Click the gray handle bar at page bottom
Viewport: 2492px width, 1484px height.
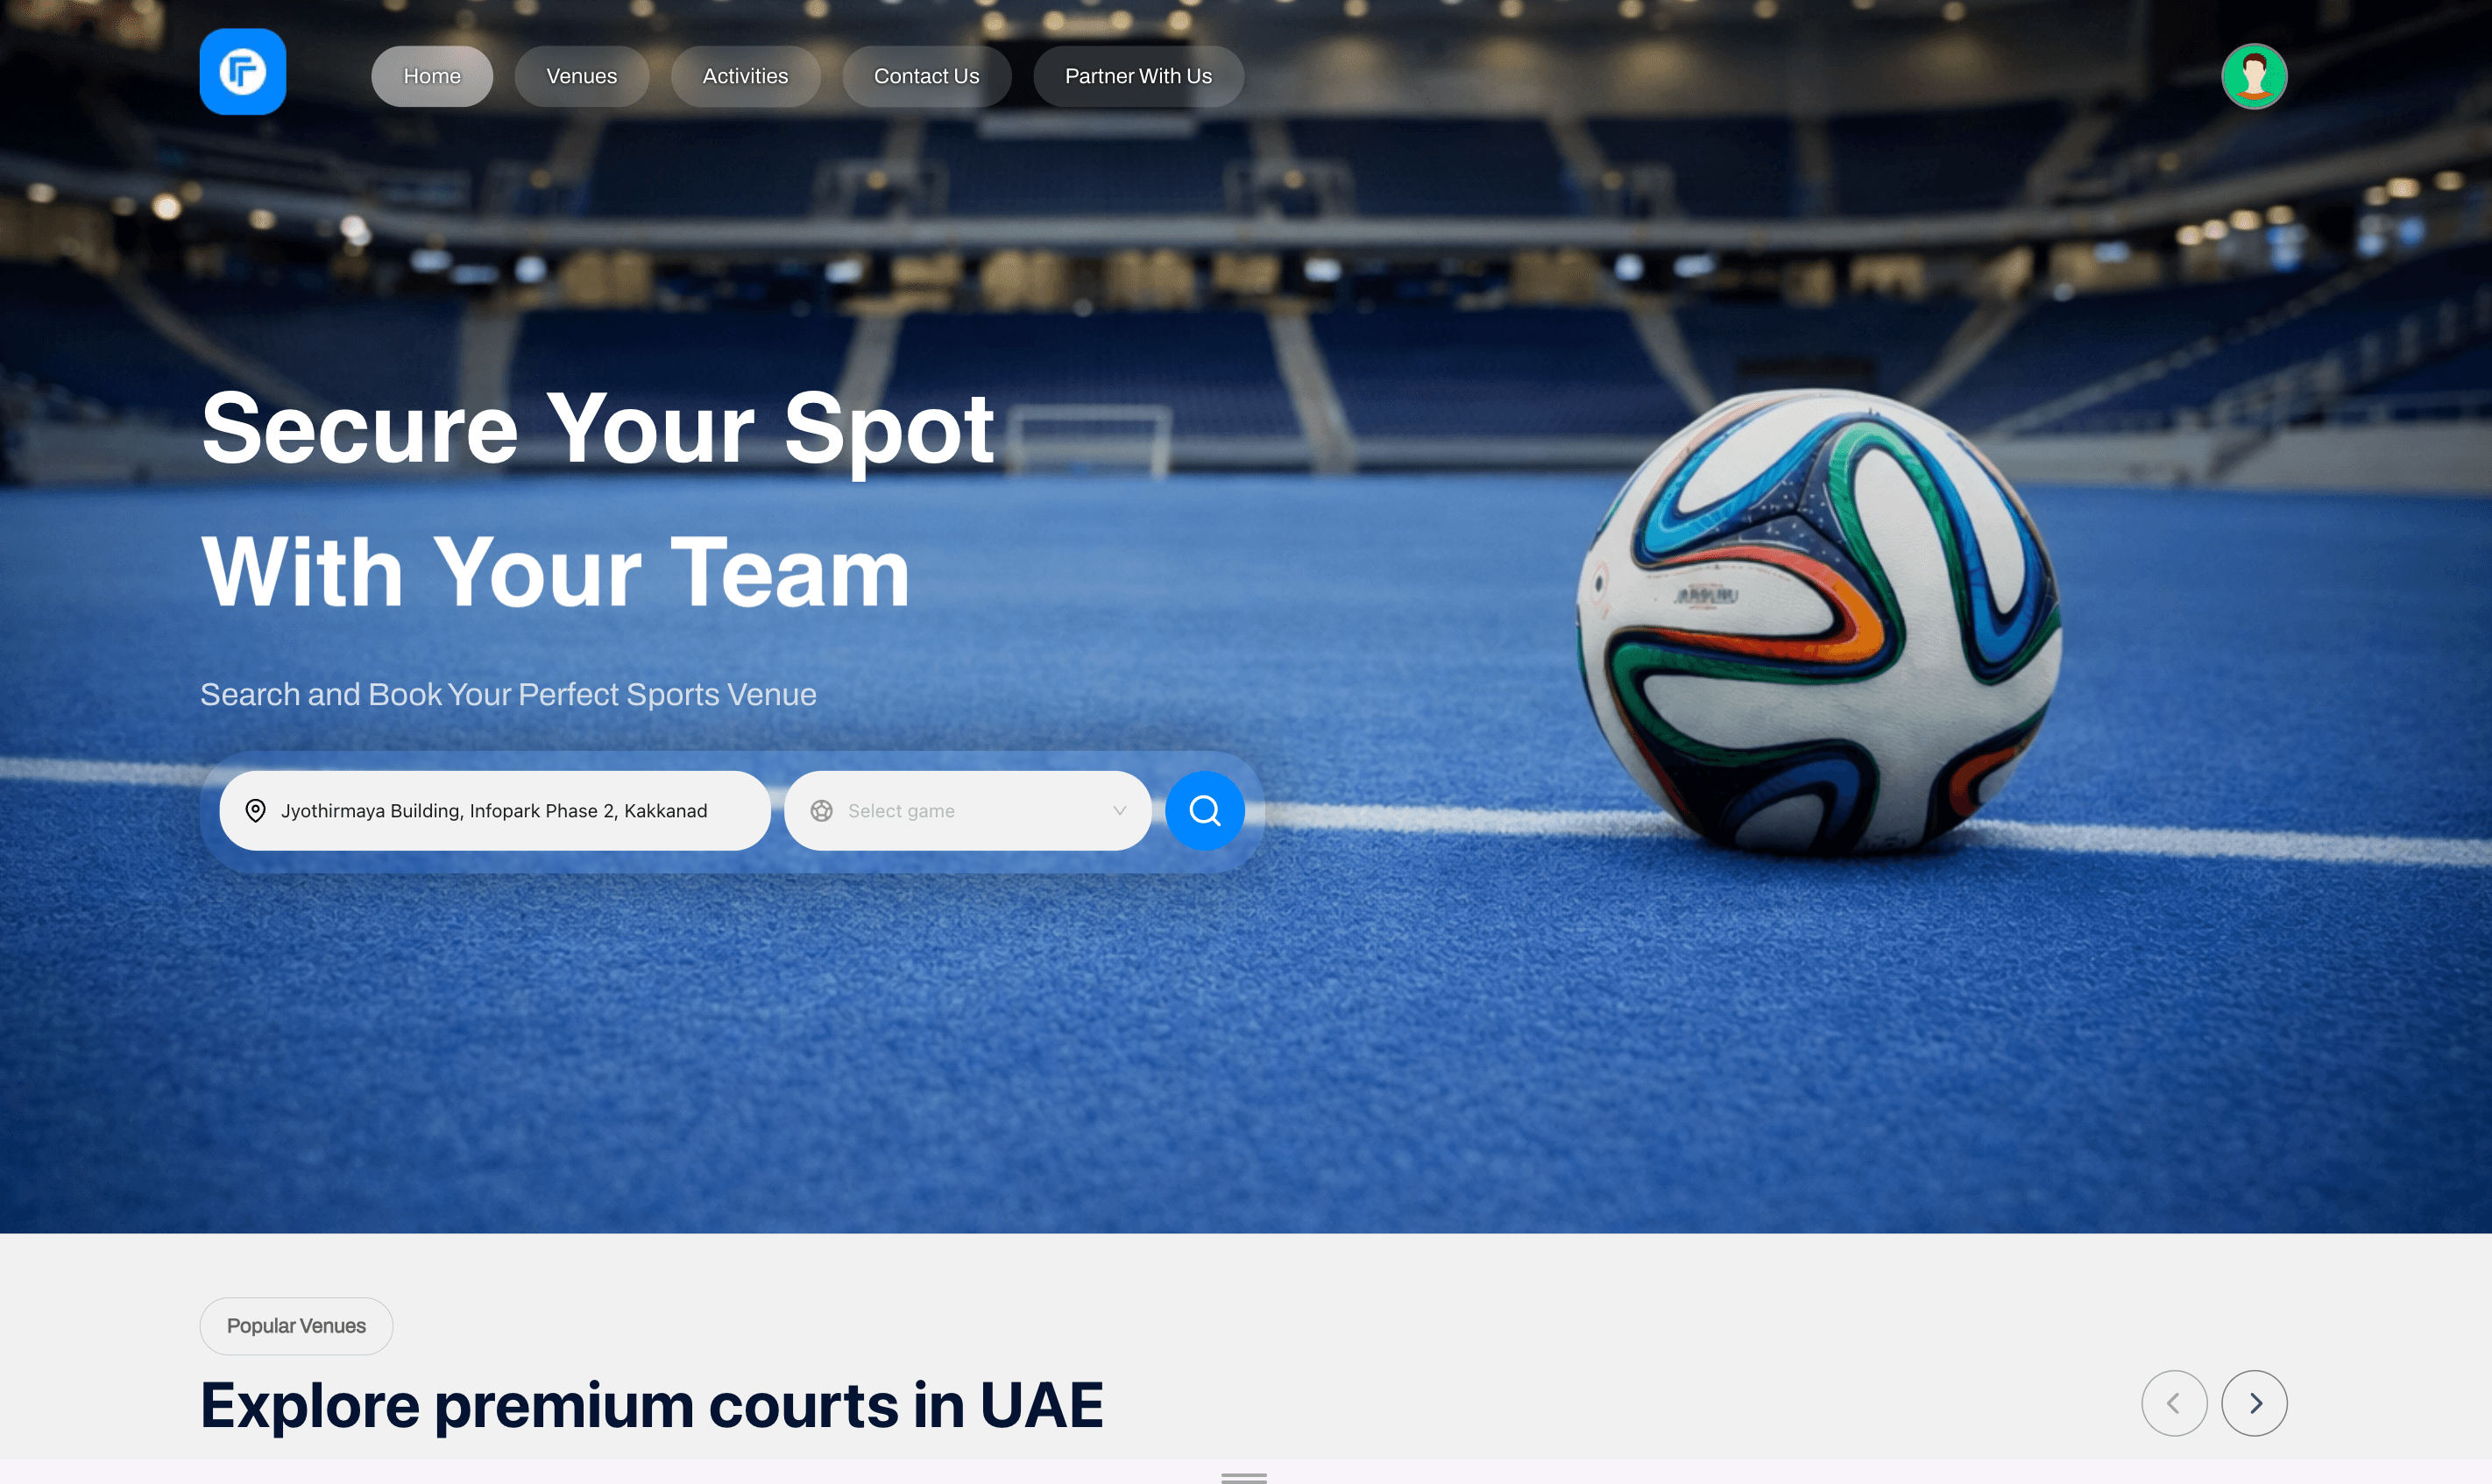tap(1244, 1476)
